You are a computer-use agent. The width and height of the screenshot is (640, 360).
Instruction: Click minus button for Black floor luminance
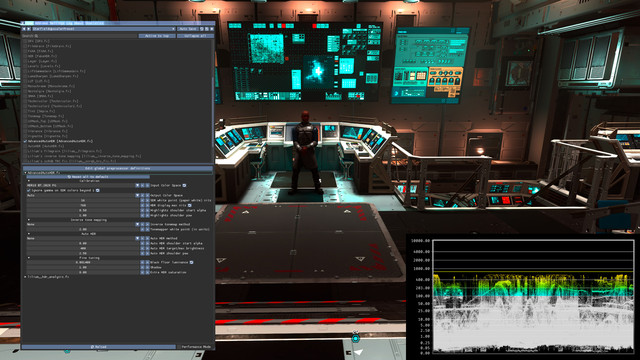point(142,262)
